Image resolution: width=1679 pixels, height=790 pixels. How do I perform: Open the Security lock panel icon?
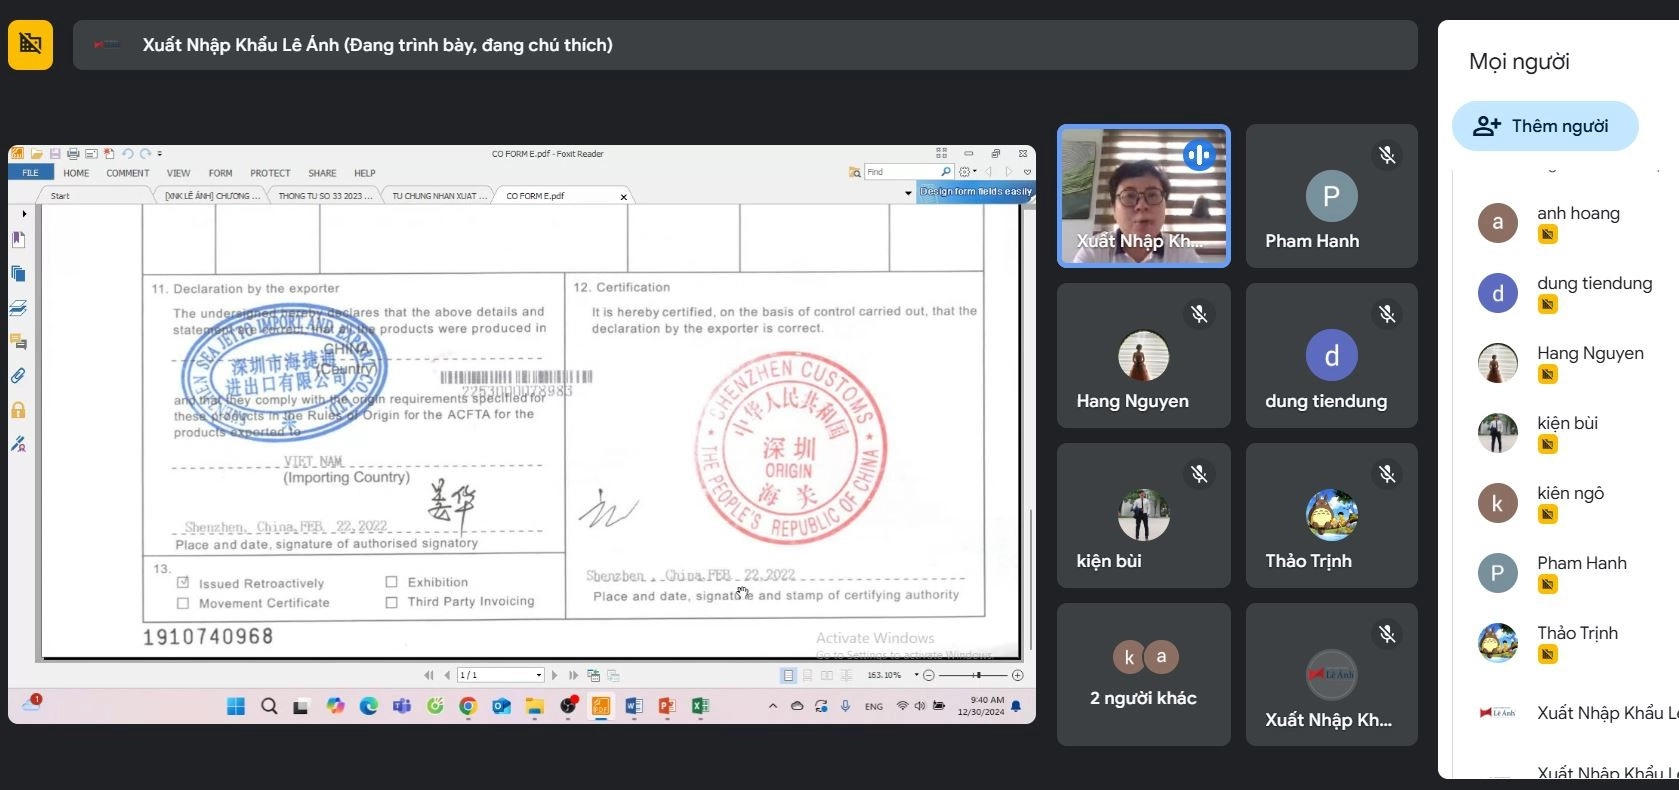pyautogui.click(x=18, y=410)
